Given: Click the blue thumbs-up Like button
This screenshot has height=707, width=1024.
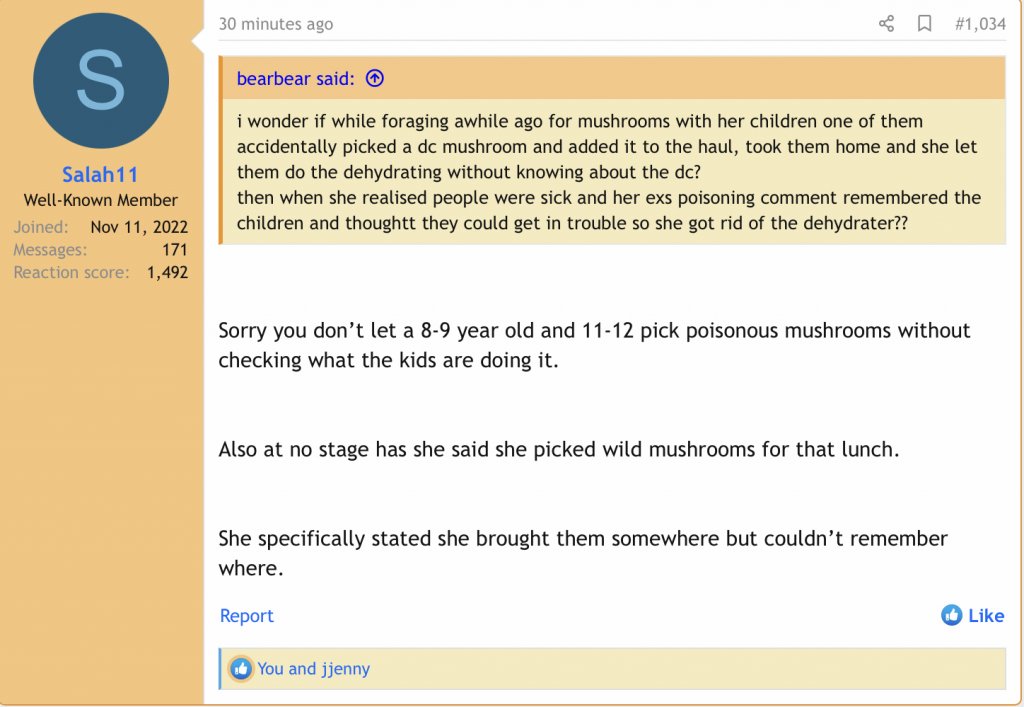Looking at the screenshot, I should pyautogui.click(x=972, y=616).
